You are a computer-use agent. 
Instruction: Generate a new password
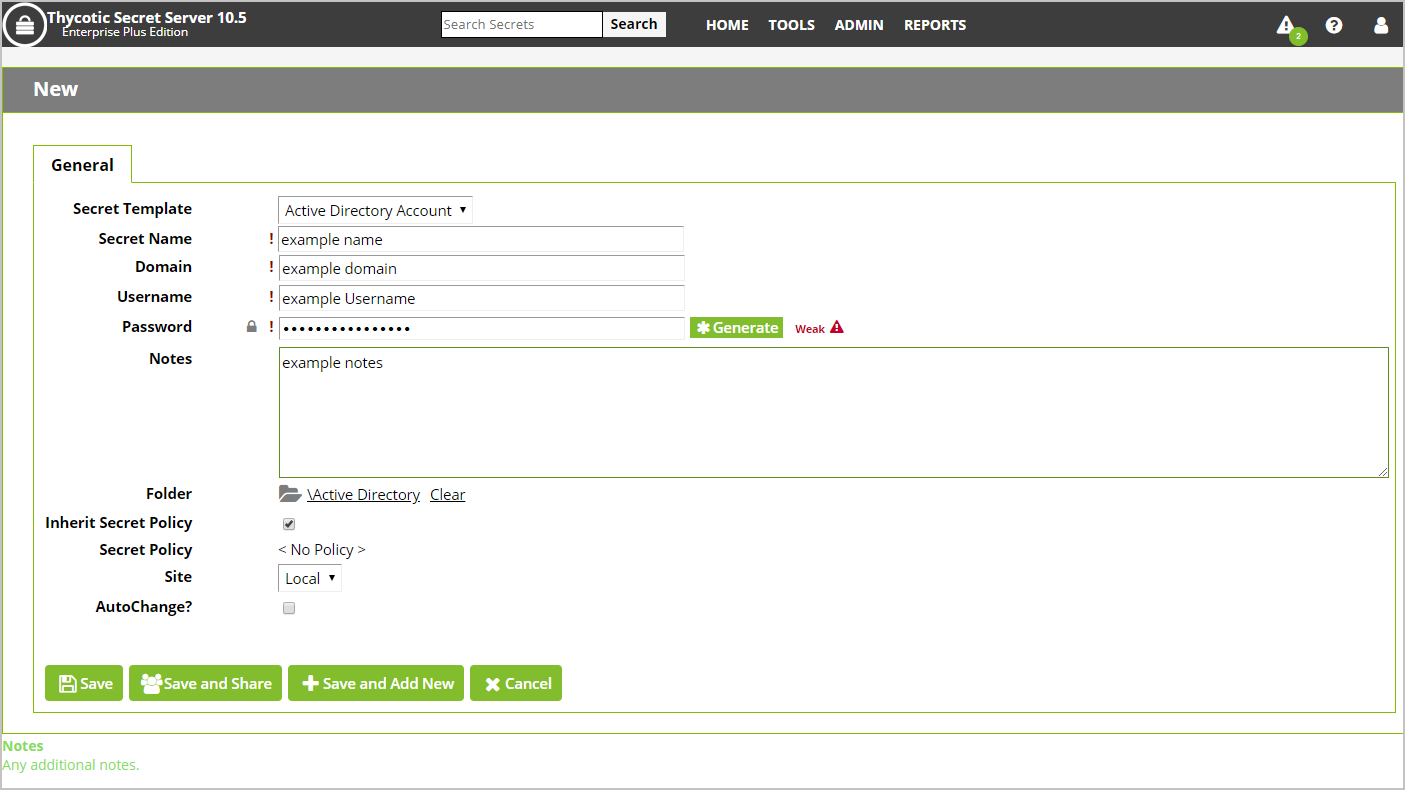tap(737, 328)
